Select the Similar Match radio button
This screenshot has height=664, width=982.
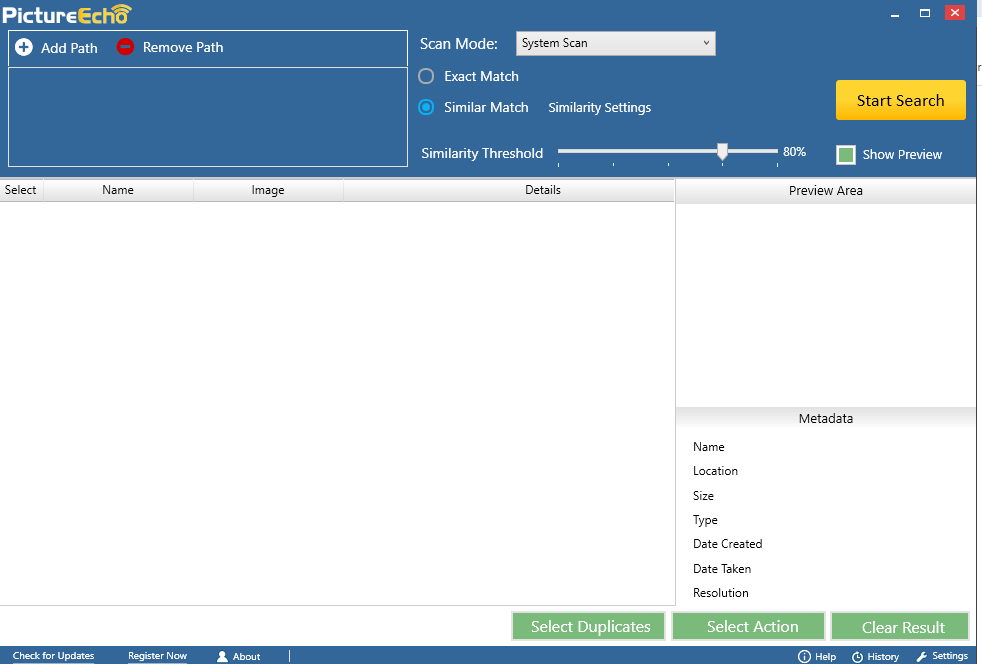tap(426, 107)
